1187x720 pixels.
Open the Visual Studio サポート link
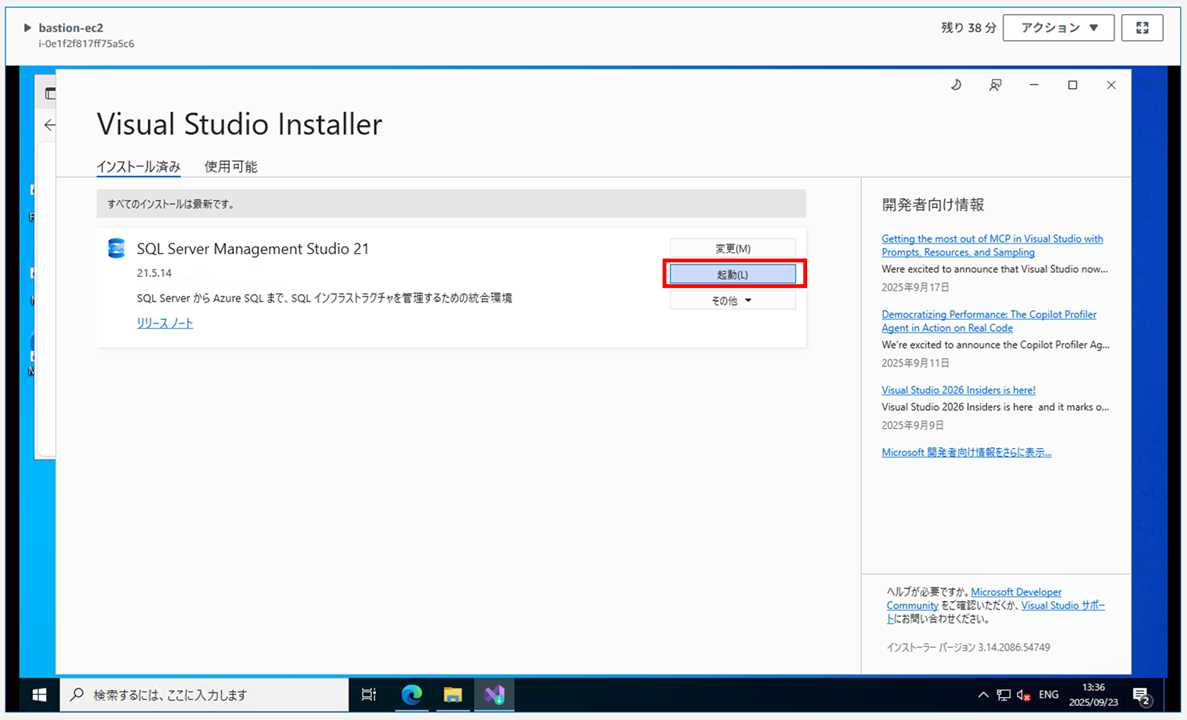click(1063, 606)
